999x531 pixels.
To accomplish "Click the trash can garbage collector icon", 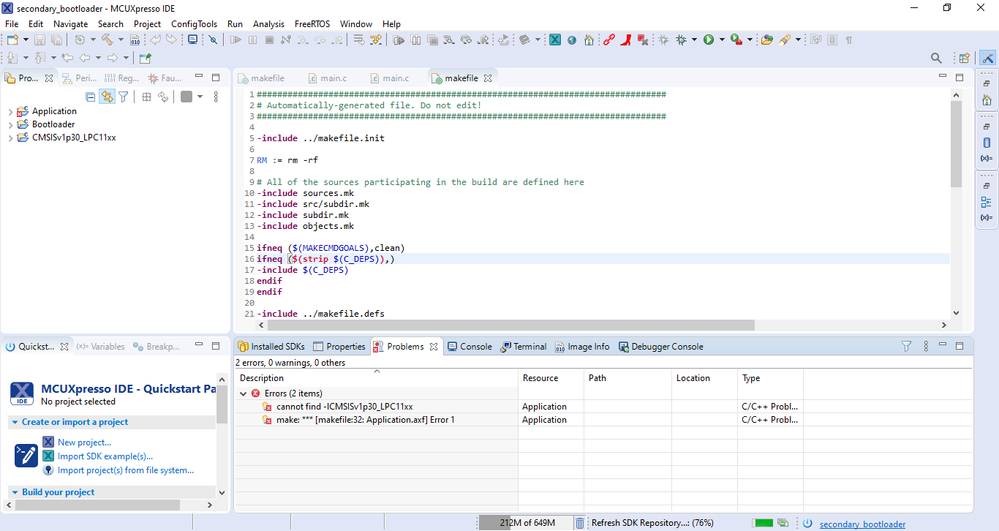I will (580, 523).
